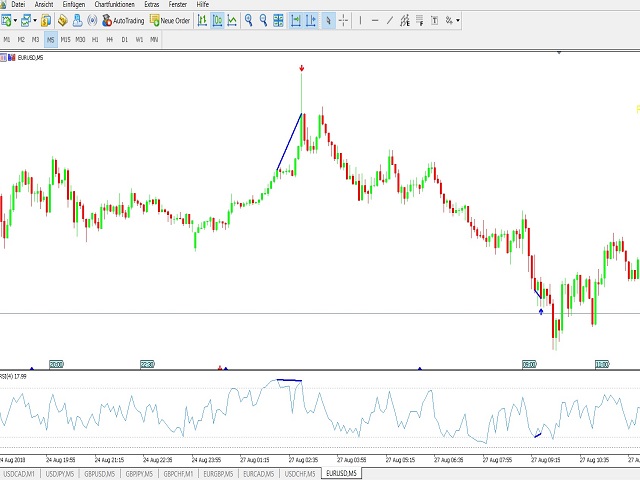Draw a vertical line on the chart
The width and height of the screenshot is (640, 480).
(x=361, y=20)
